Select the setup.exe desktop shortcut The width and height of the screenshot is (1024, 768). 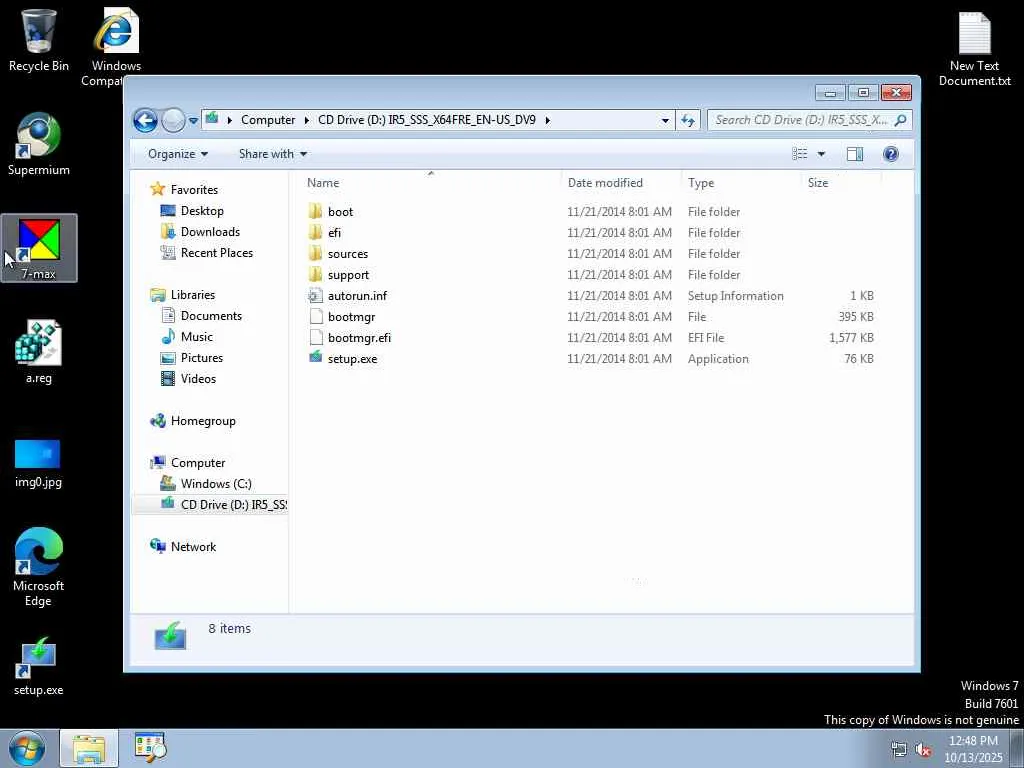pyautogui.click(x=38, y=666)
